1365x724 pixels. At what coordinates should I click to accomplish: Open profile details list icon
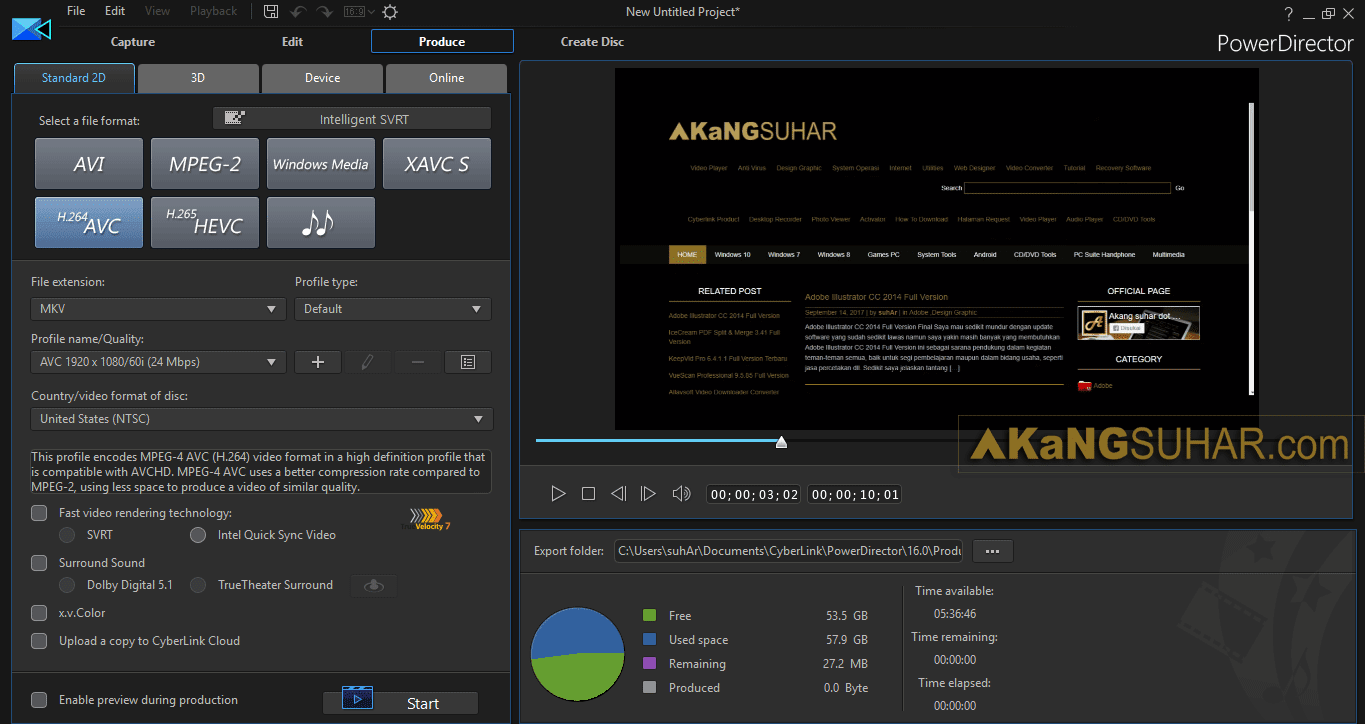pos(468,362)
